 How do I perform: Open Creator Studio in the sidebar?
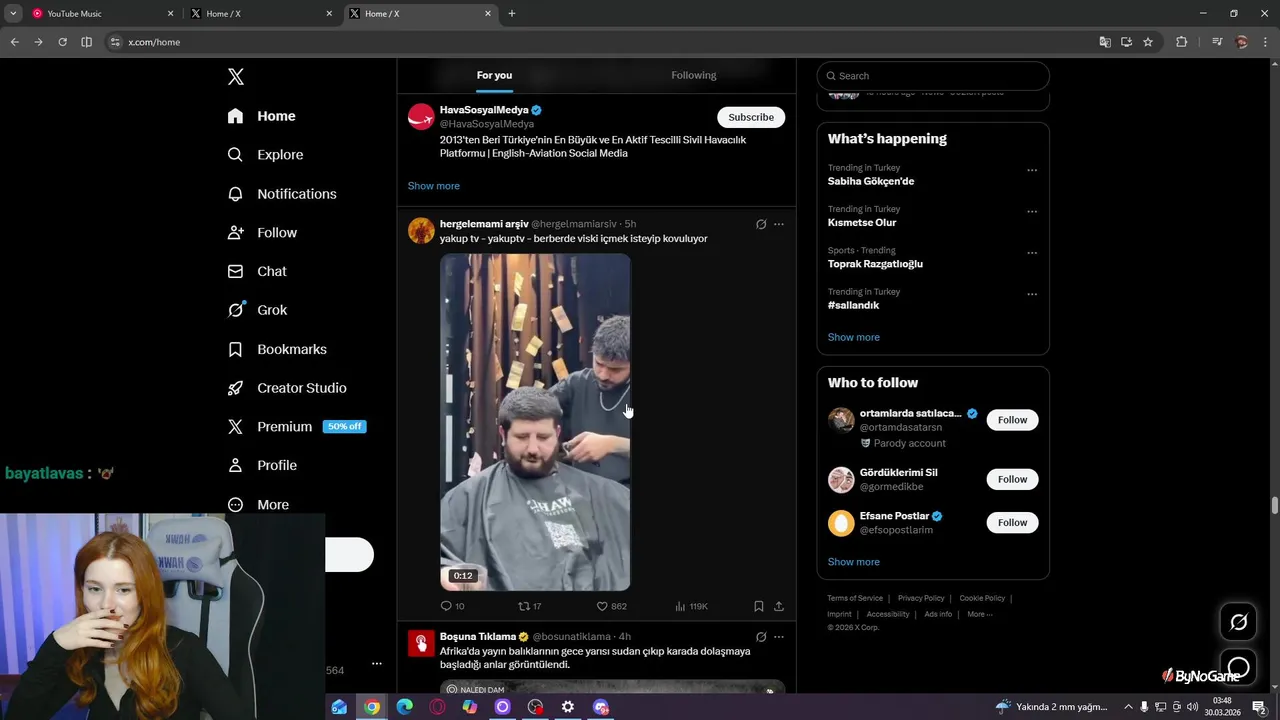[x=287, y=388]
